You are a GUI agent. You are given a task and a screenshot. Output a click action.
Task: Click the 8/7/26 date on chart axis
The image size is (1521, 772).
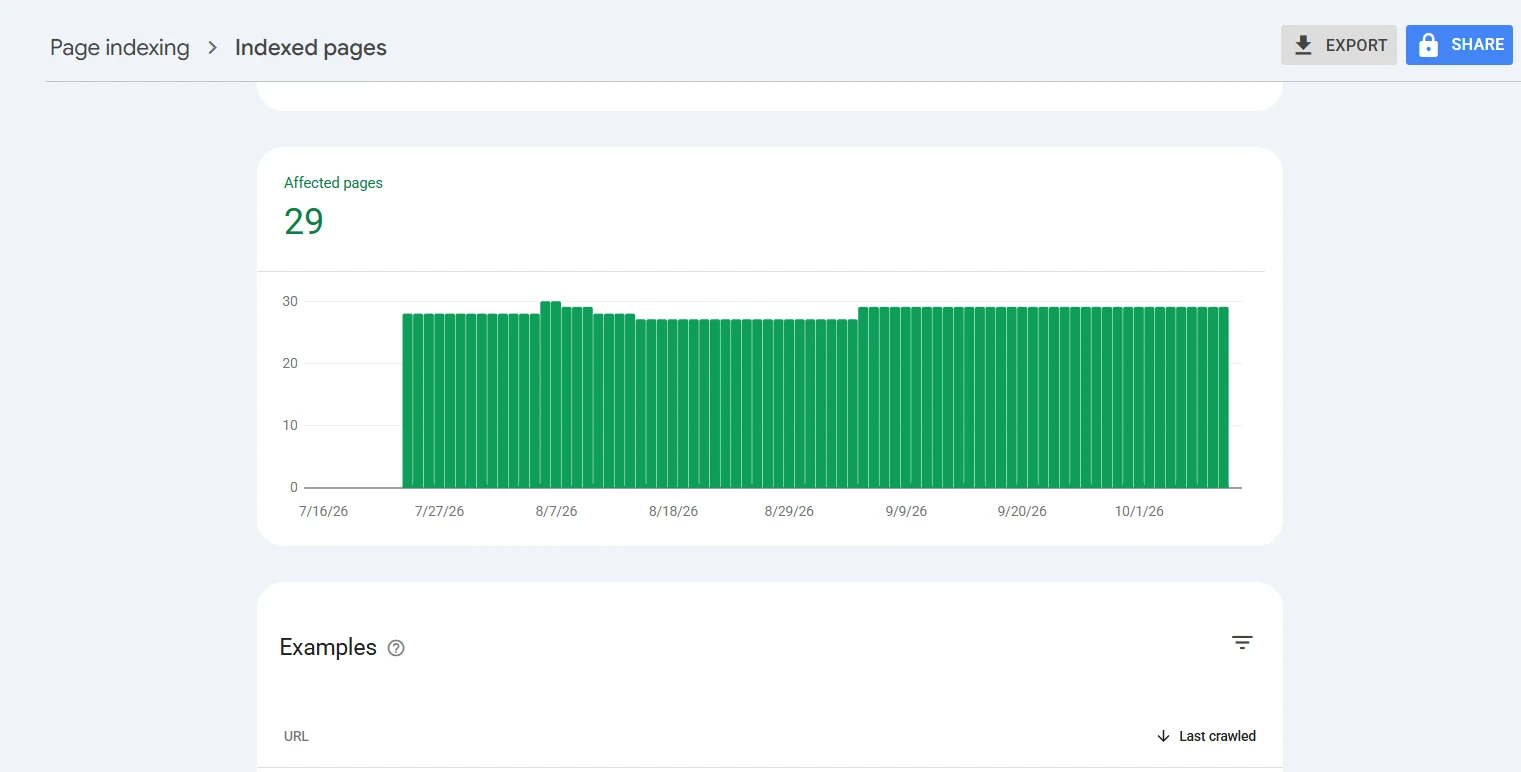coord(556,511)
